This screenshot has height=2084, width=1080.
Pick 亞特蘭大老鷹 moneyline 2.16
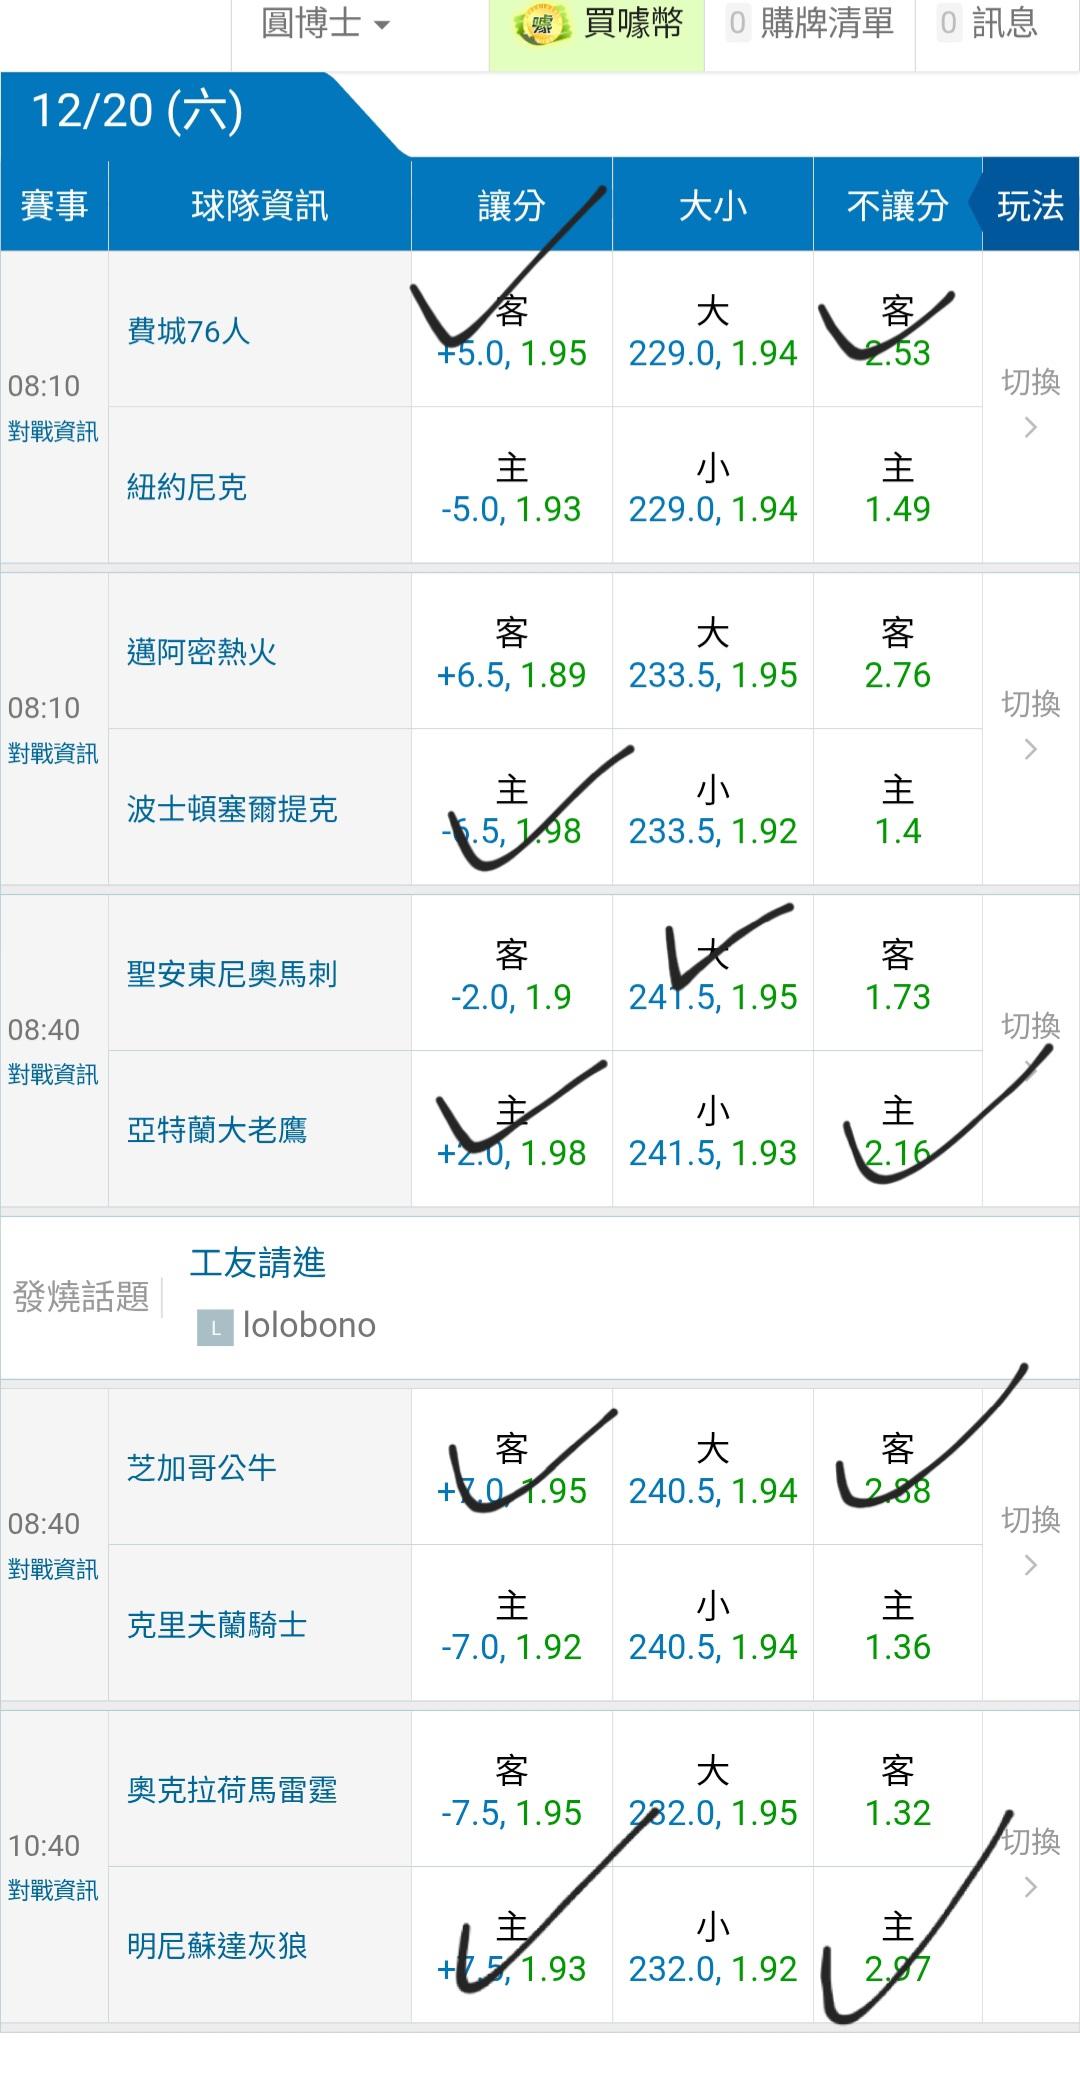[897, 1132]
